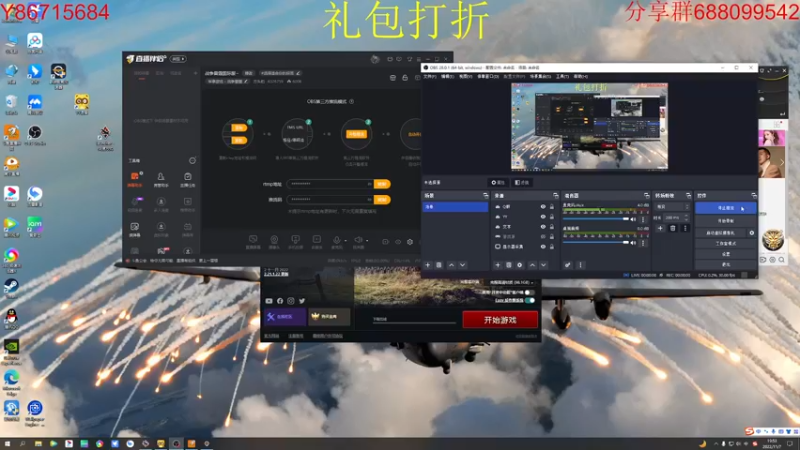Open the Scene Collection menu in OBS

click(x=540, y=77)
